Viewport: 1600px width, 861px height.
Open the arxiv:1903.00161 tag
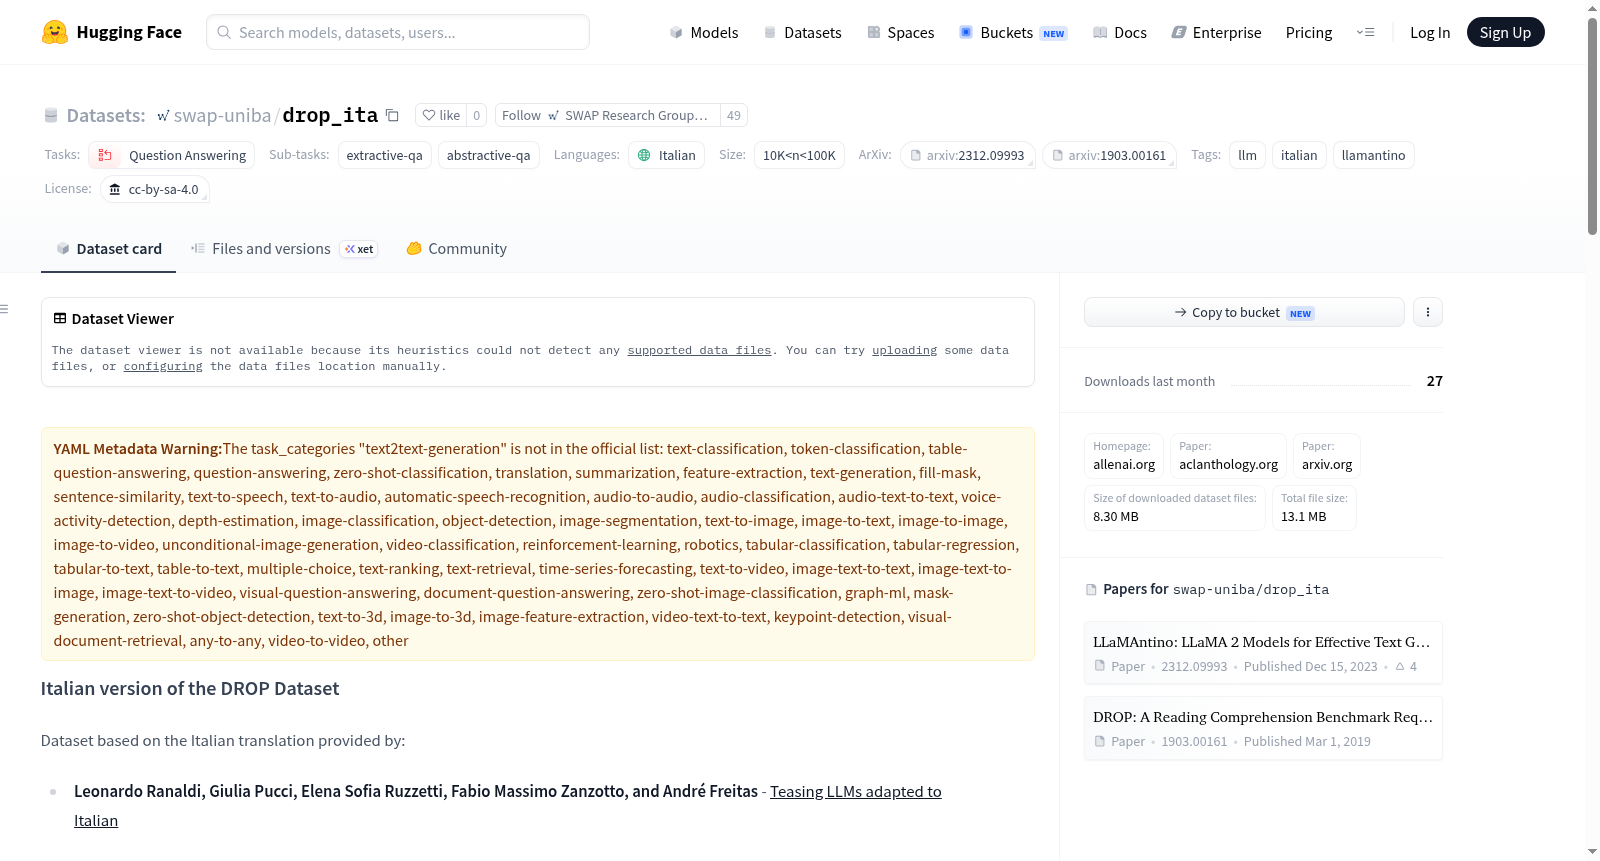1109,155
